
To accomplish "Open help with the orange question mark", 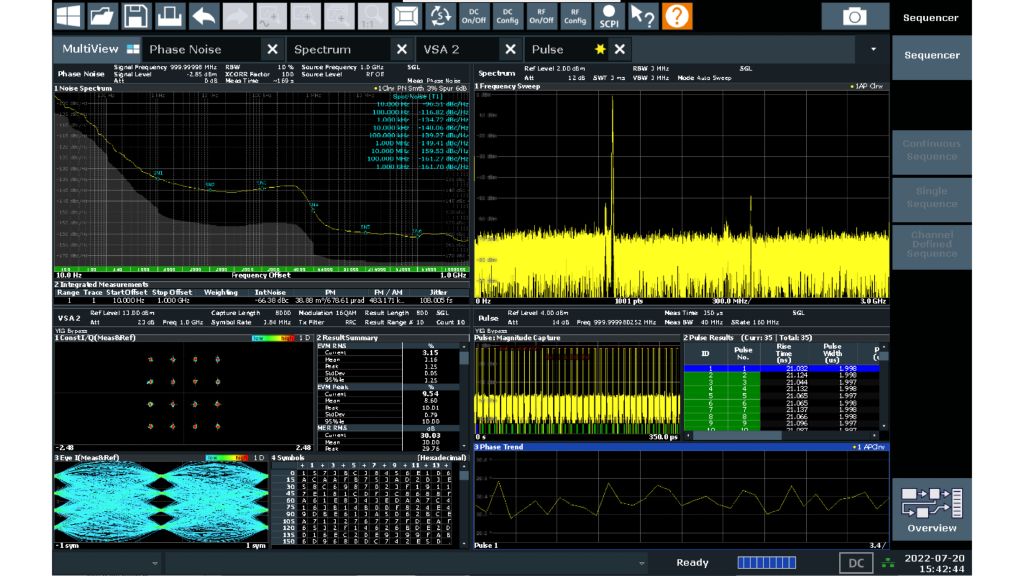I will point(677,16).
